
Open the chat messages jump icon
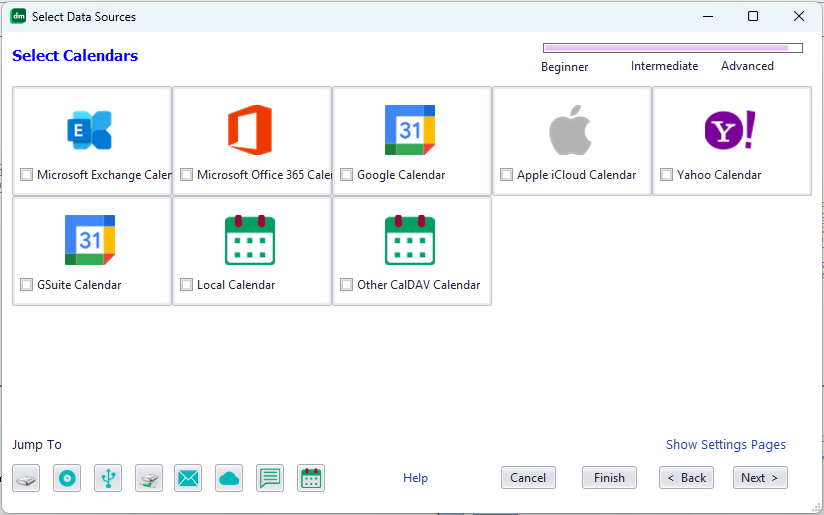[270, 478]
